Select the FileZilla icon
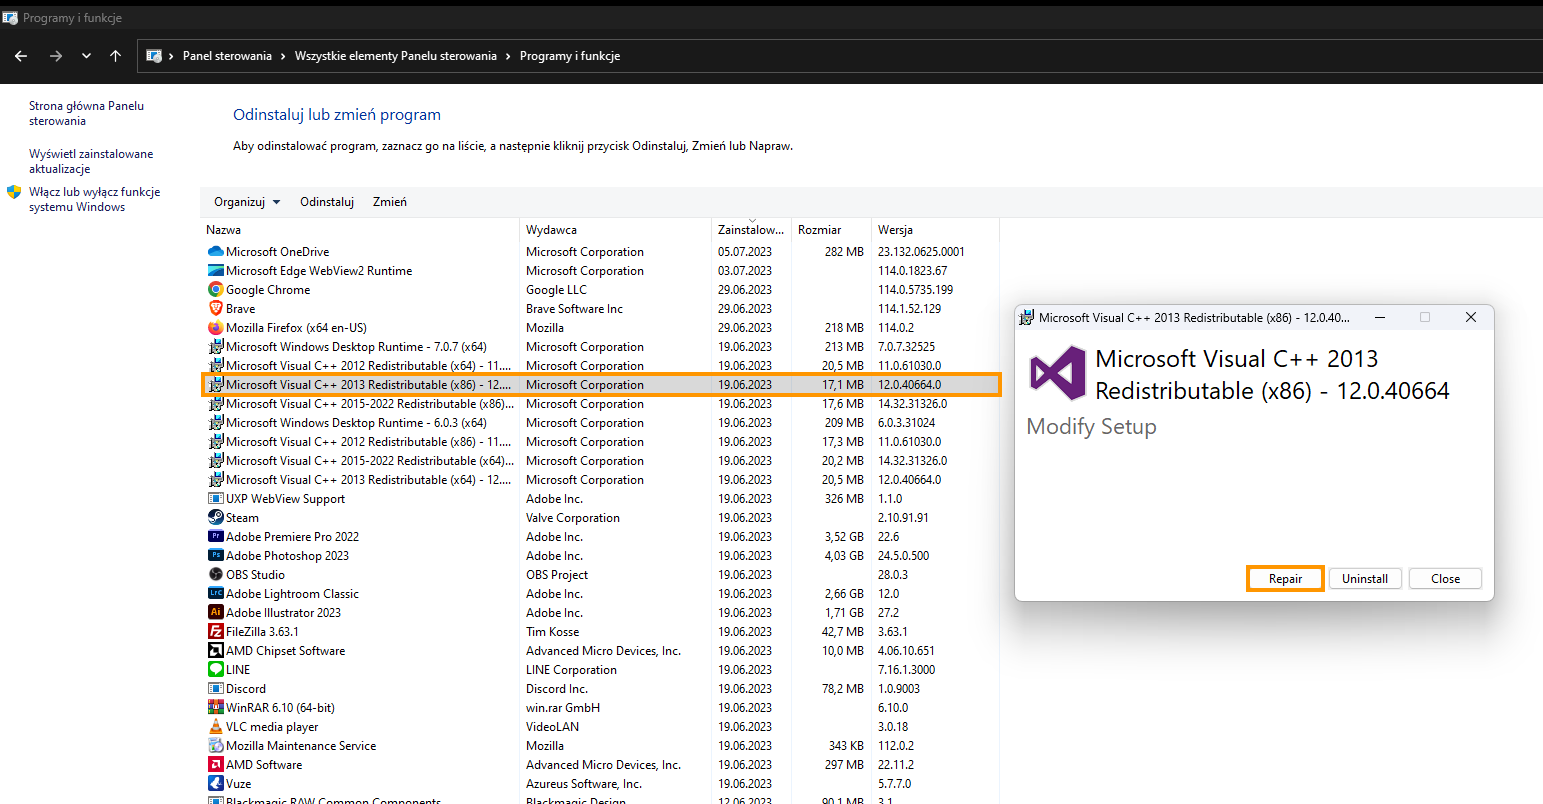This screenshot has height=804, width=1543. (x=215, y=632)
